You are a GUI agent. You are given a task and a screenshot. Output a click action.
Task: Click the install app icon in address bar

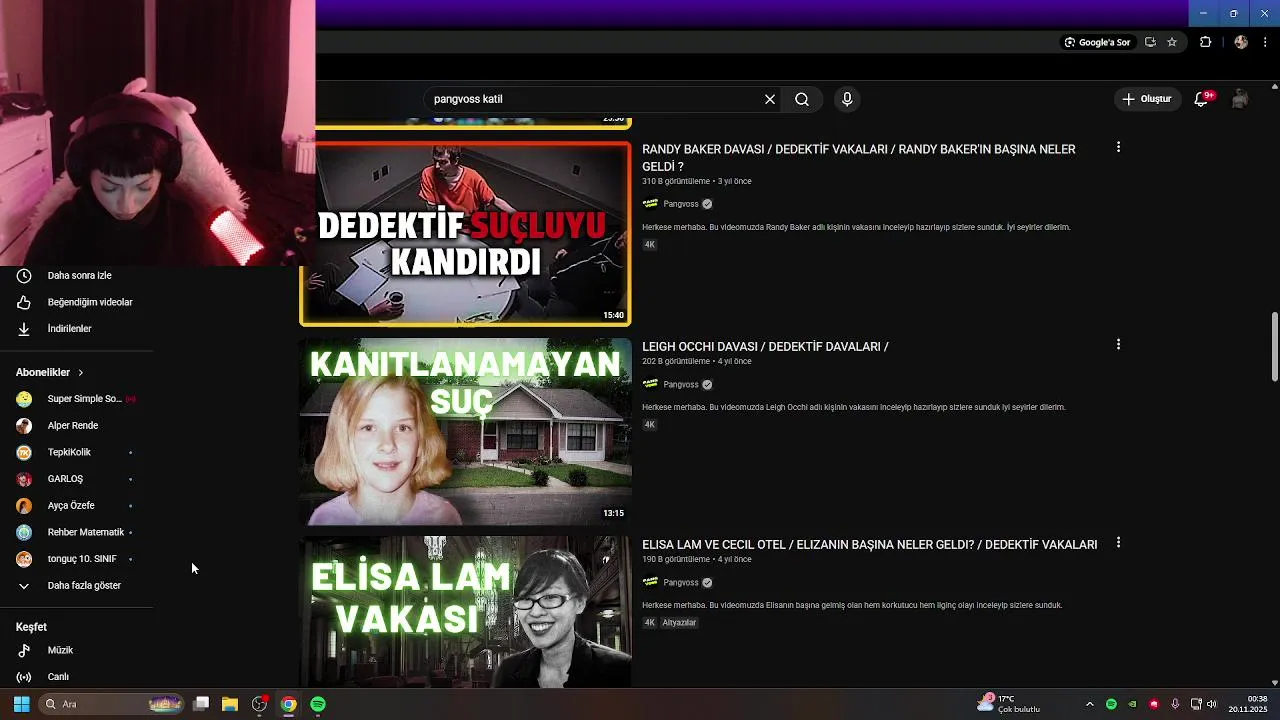click(x=1150, y=42)
